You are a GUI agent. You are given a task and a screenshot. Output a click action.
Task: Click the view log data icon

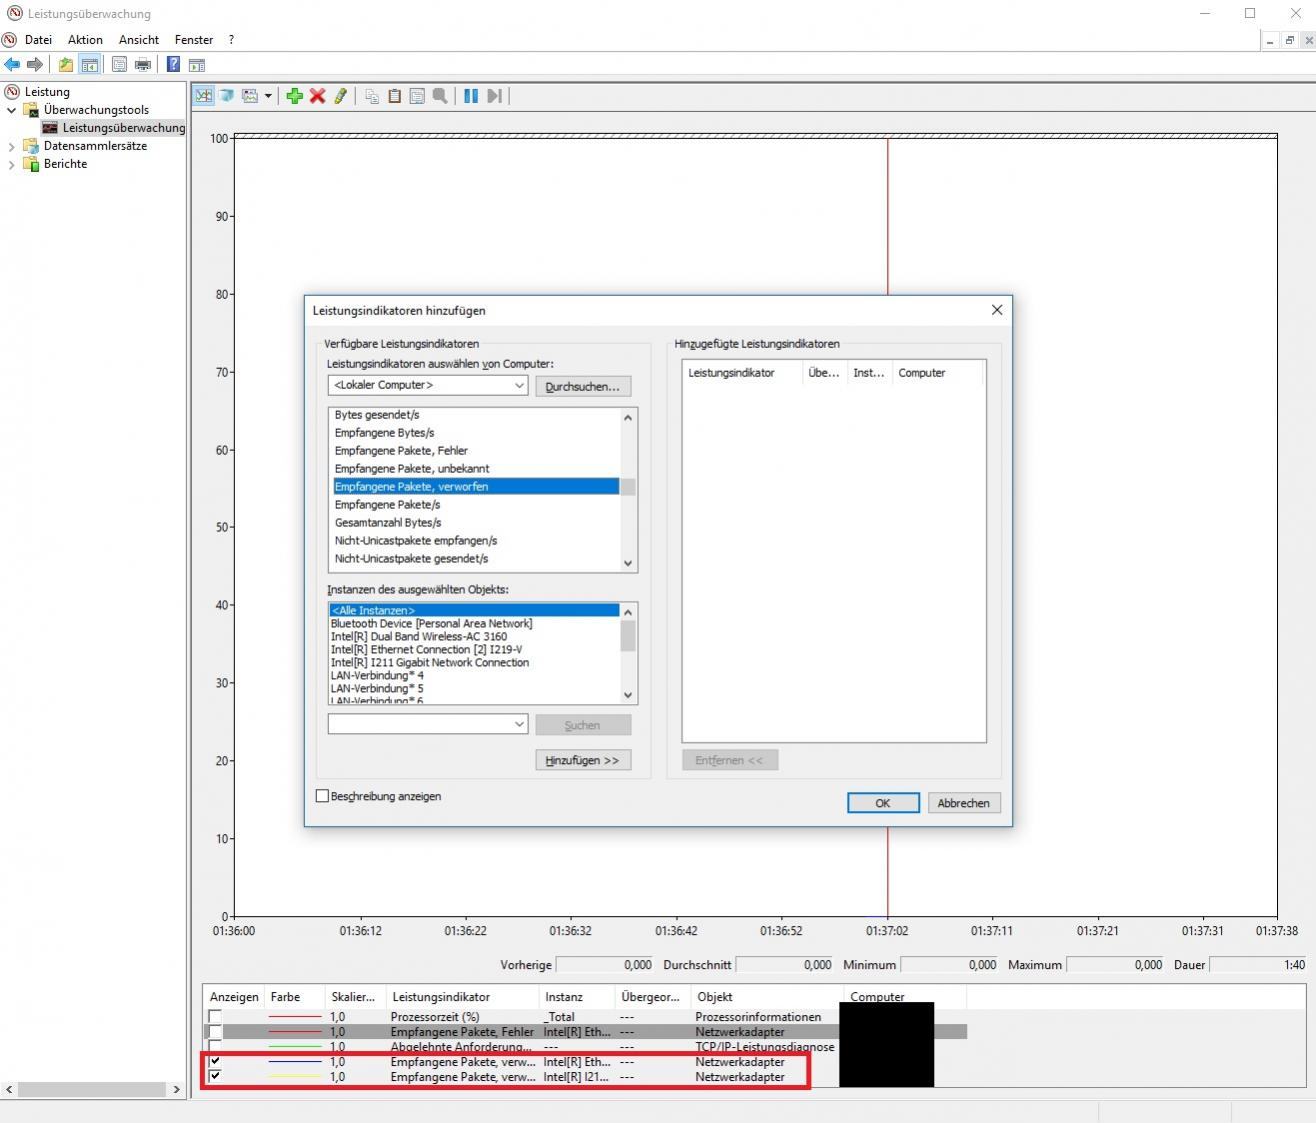(x=227, y=96)
